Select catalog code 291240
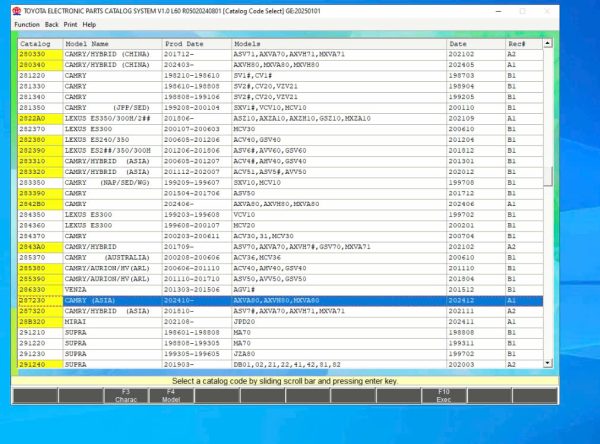Image resolution: width=600 pixels, height=444 pixels. pyautogui.click(x=40, y=364)
